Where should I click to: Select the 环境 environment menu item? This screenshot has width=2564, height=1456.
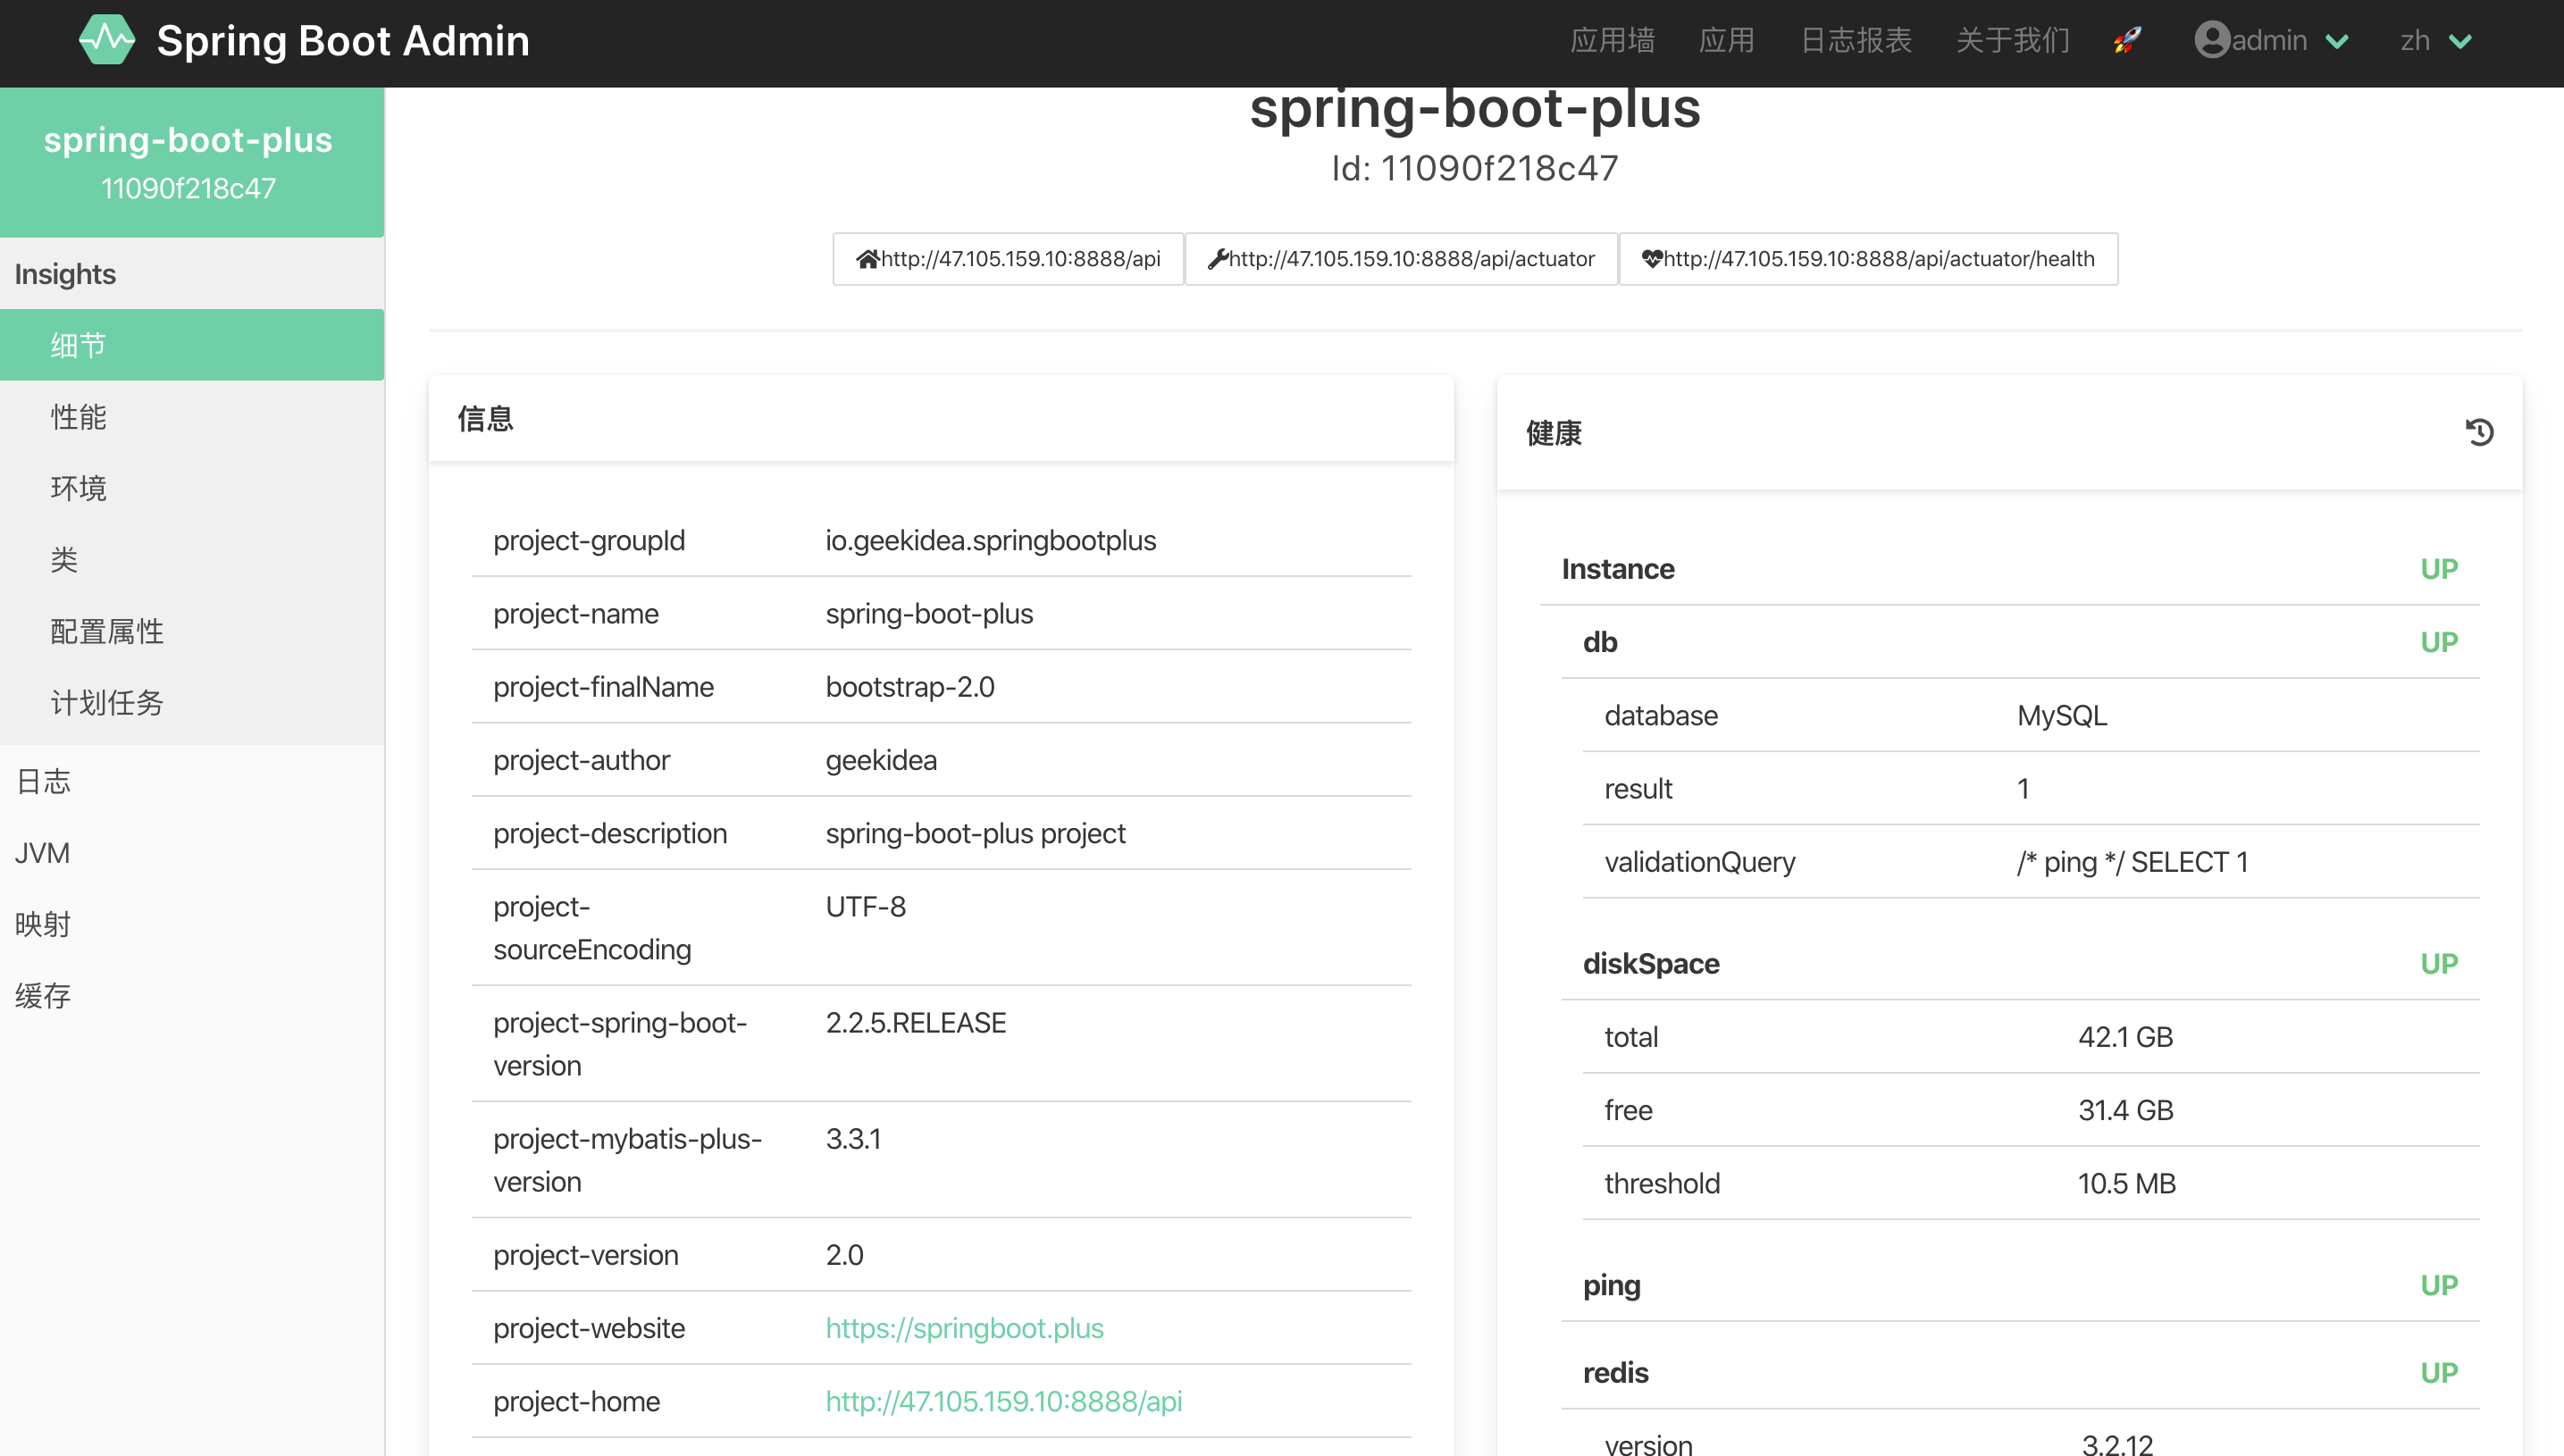pos(80,488)
